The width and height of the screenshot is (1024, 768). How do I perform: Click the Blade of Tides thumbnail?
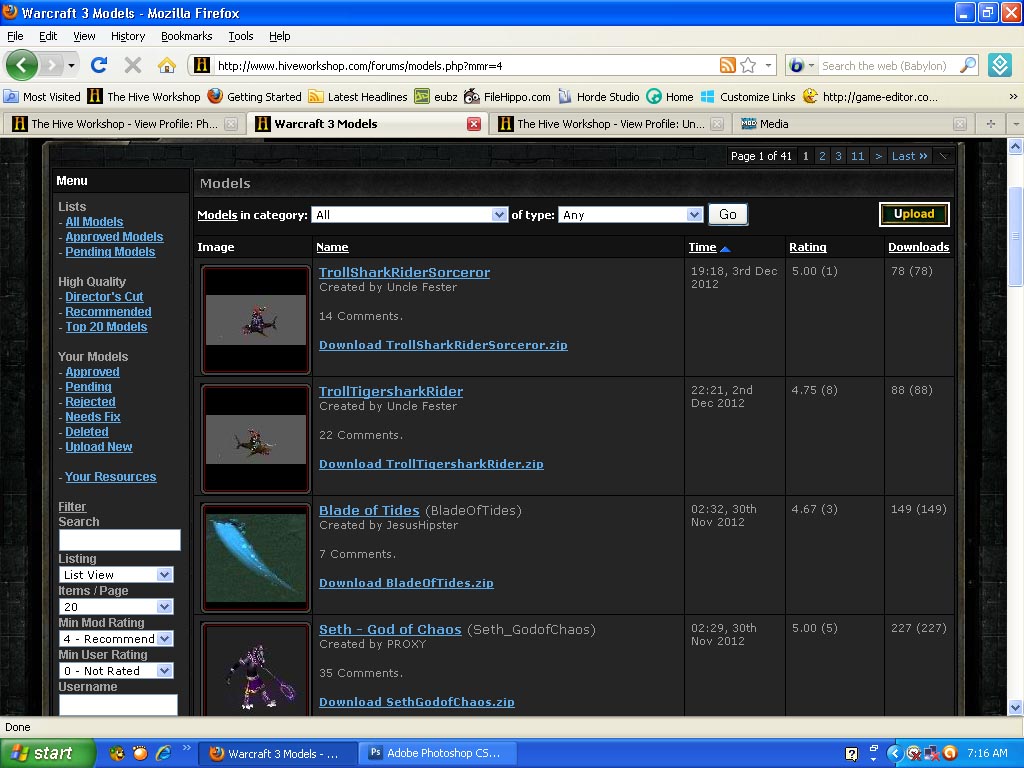point(256,558)
